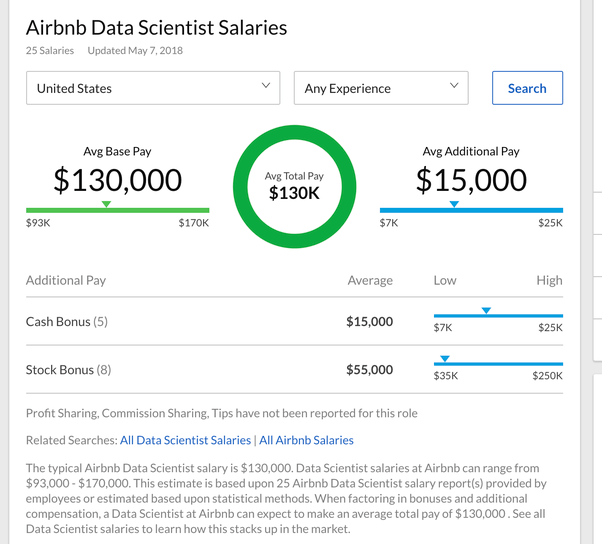
Task: Click the chevron arrow in the Any Experience dropdown
Action: tap(454, 87)
